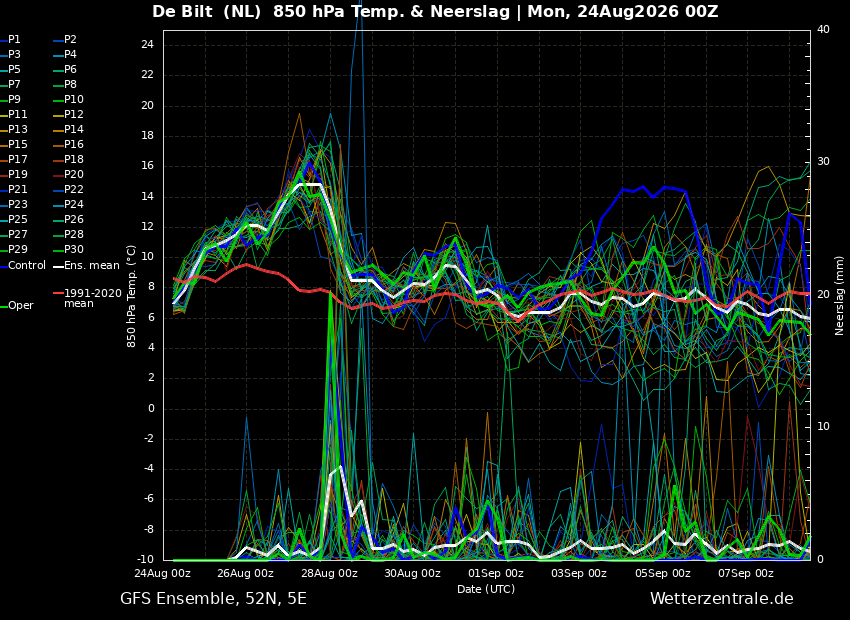The image size is (850, 620).
Task: Click the '24' temperature axis tick label
Action: pyautogui.click(x=147, y=44)
